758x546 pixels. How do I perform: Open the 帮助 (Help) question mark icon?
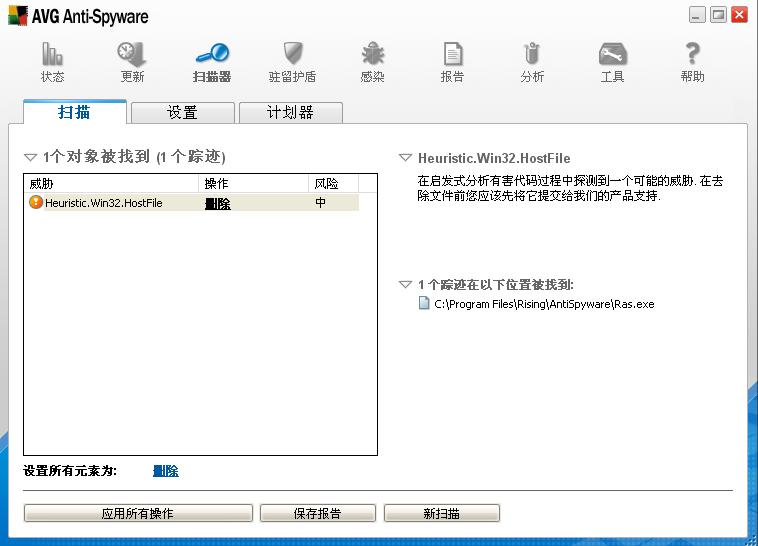tap(692, 54)
